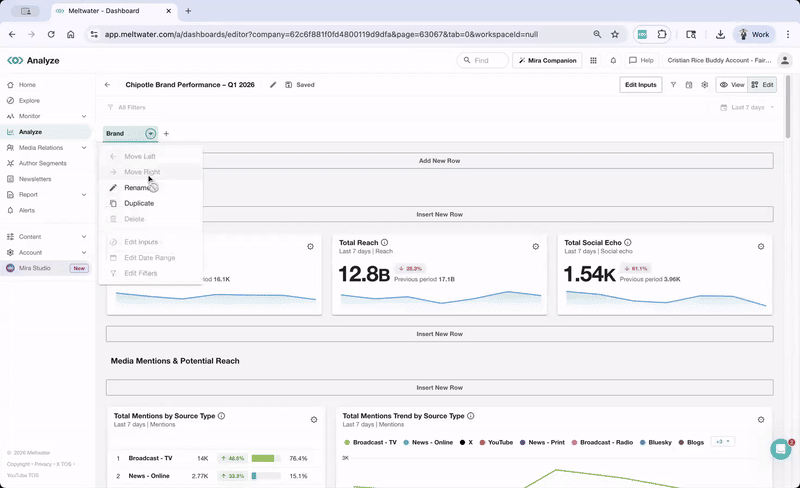
Task: Select Analyze in the sidebar
Action: click(x=30, y=132)
